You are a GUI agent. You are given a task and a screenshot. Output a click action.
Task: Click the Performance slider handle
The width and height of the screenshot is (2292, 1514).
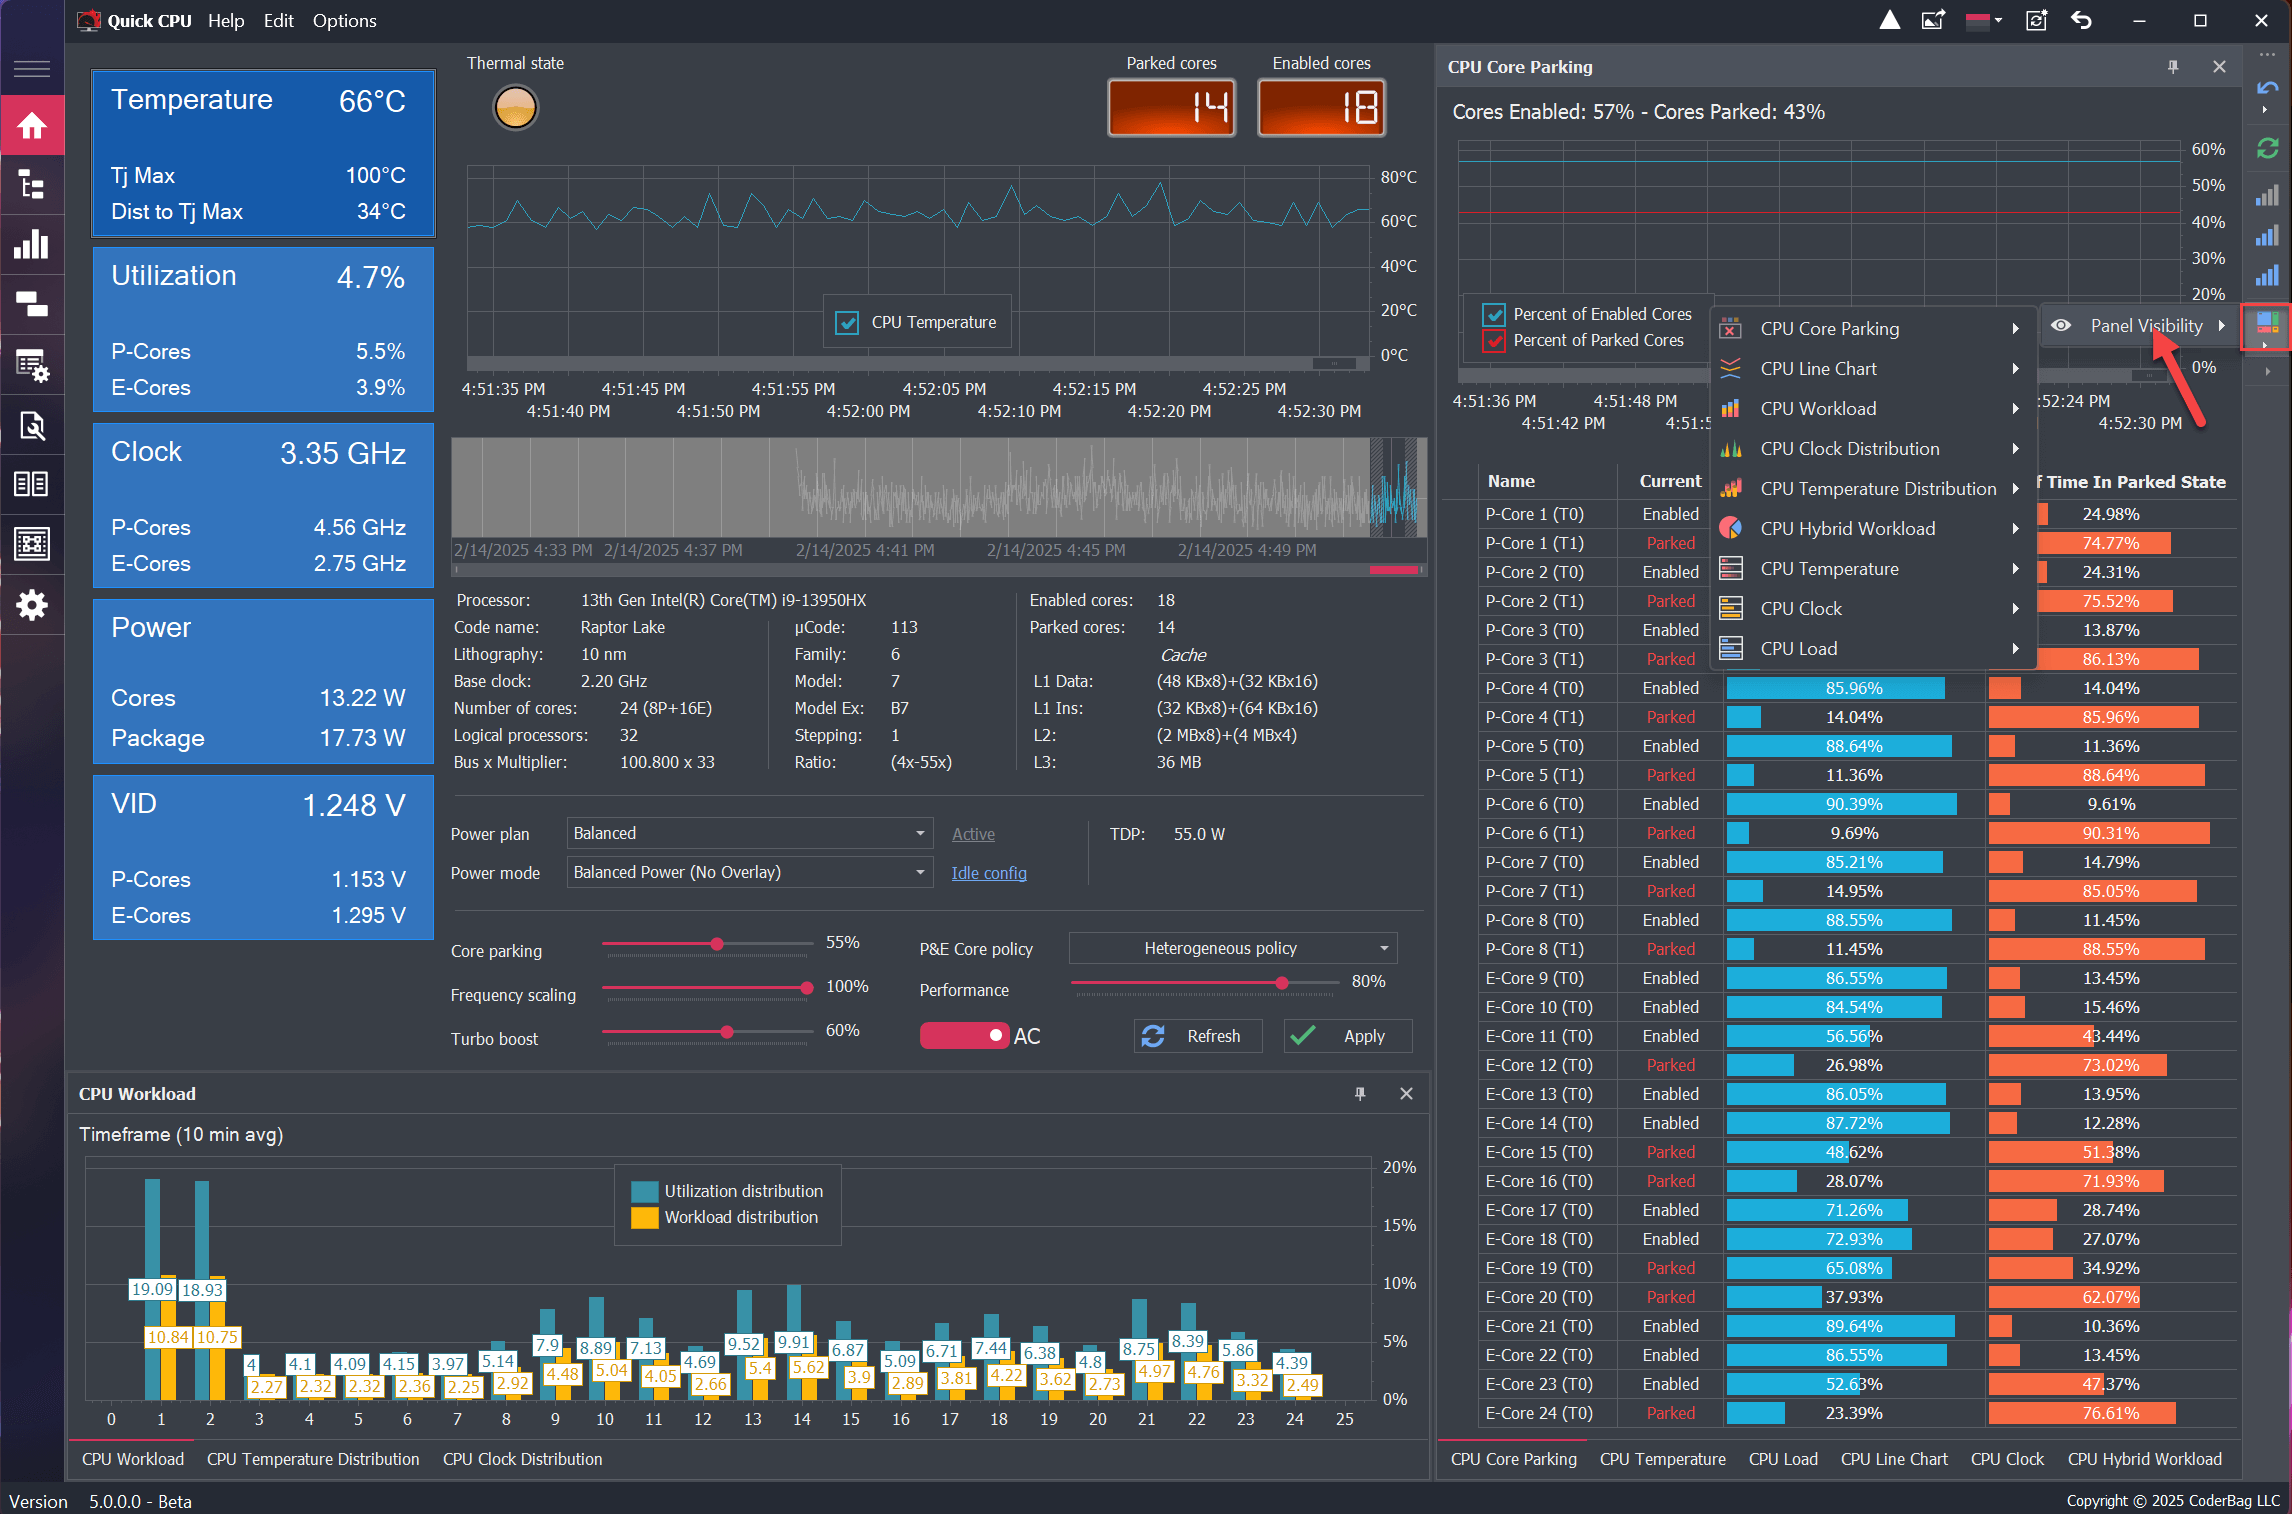pyautogui.click(x=1282, y=983)
